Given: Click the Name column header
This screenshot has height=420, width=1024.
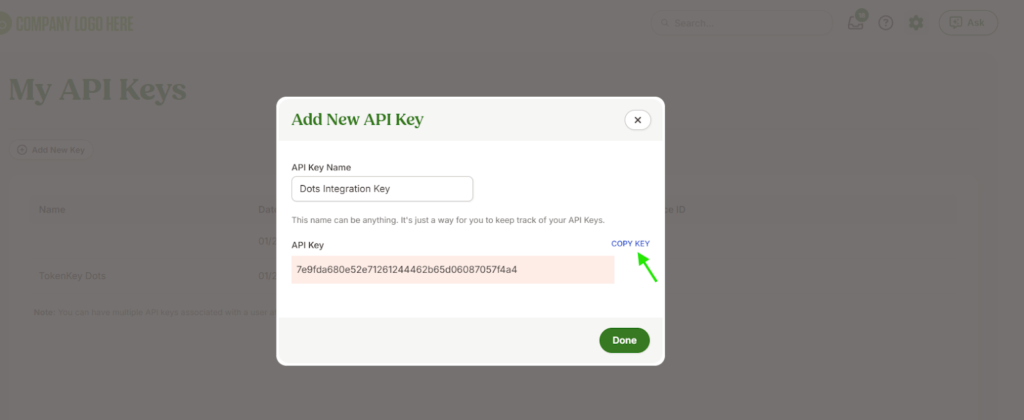Looking at the screenshot, I should pos(52,210).
